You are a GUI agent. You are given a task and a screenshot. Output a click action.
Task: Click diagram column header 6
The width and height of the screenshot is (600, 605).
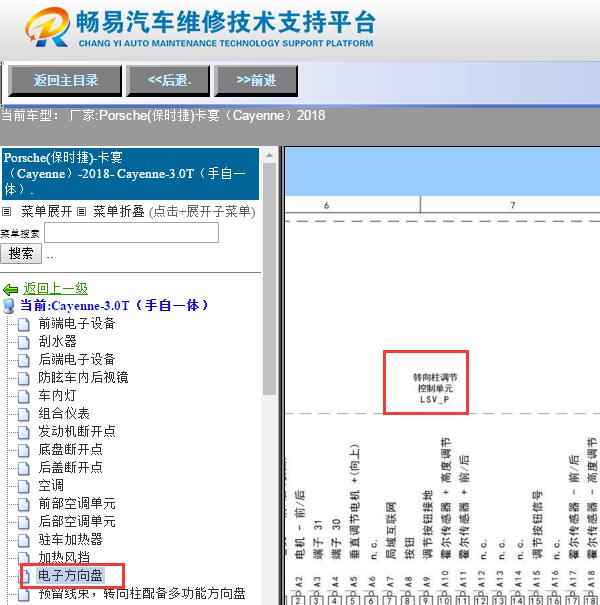click(x=326, y=205)
